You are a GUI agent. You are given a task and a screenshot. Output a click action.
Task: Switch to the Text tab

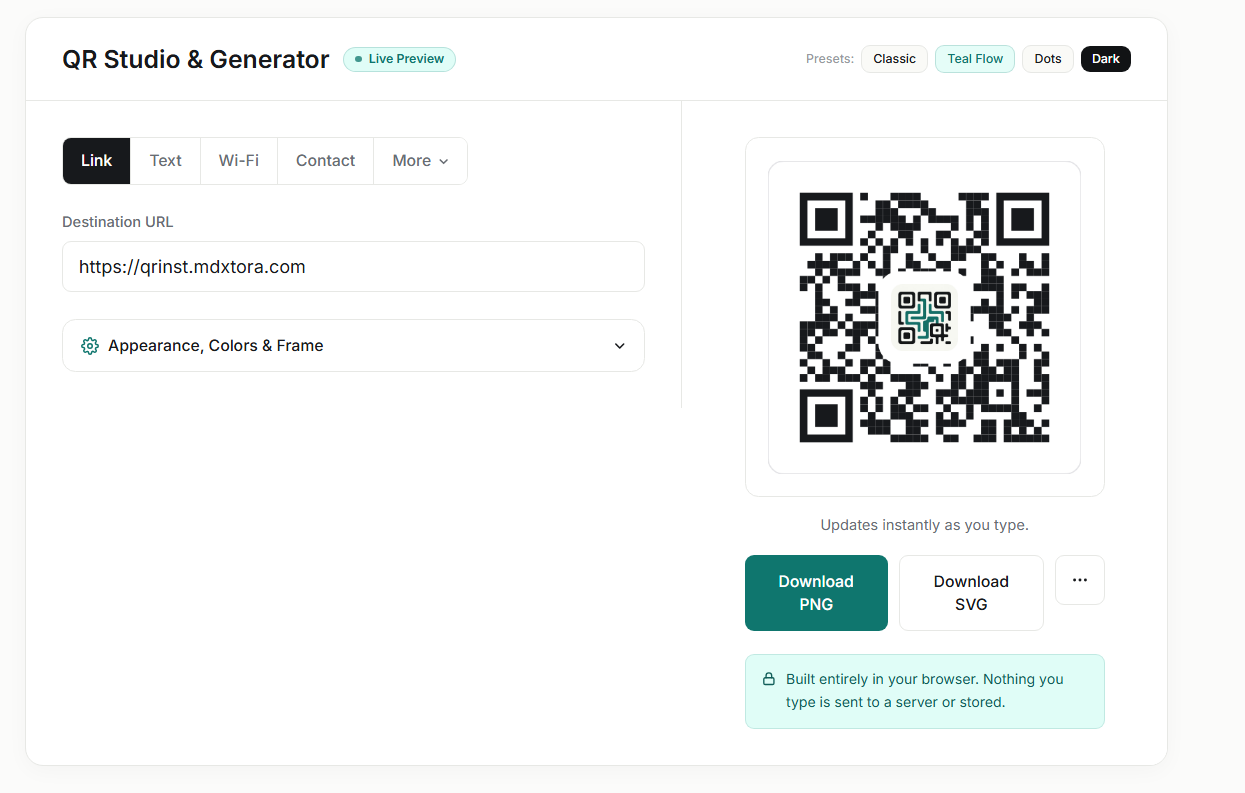click(166, 161)
